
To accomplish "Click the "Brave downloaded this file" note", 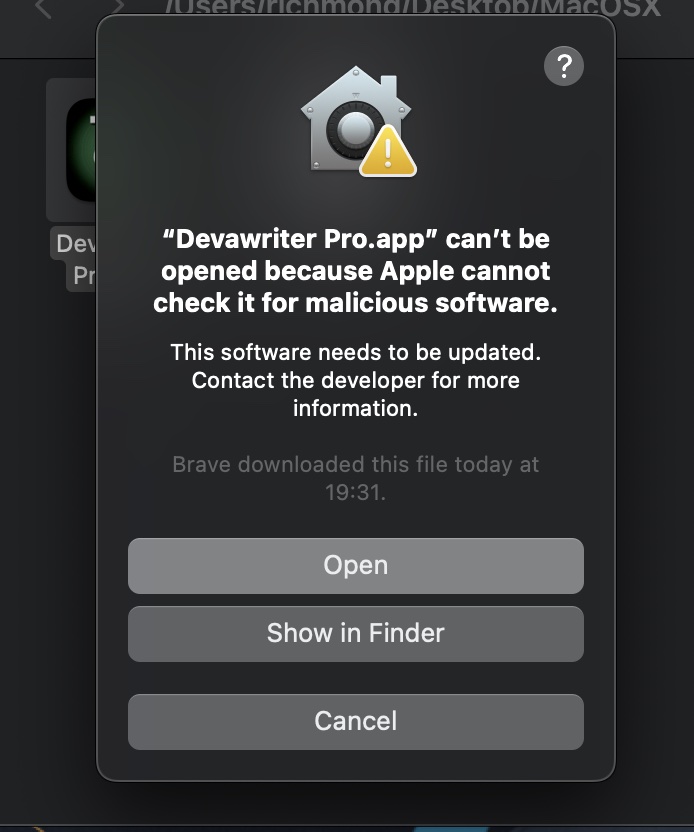I will pos(355,464).
